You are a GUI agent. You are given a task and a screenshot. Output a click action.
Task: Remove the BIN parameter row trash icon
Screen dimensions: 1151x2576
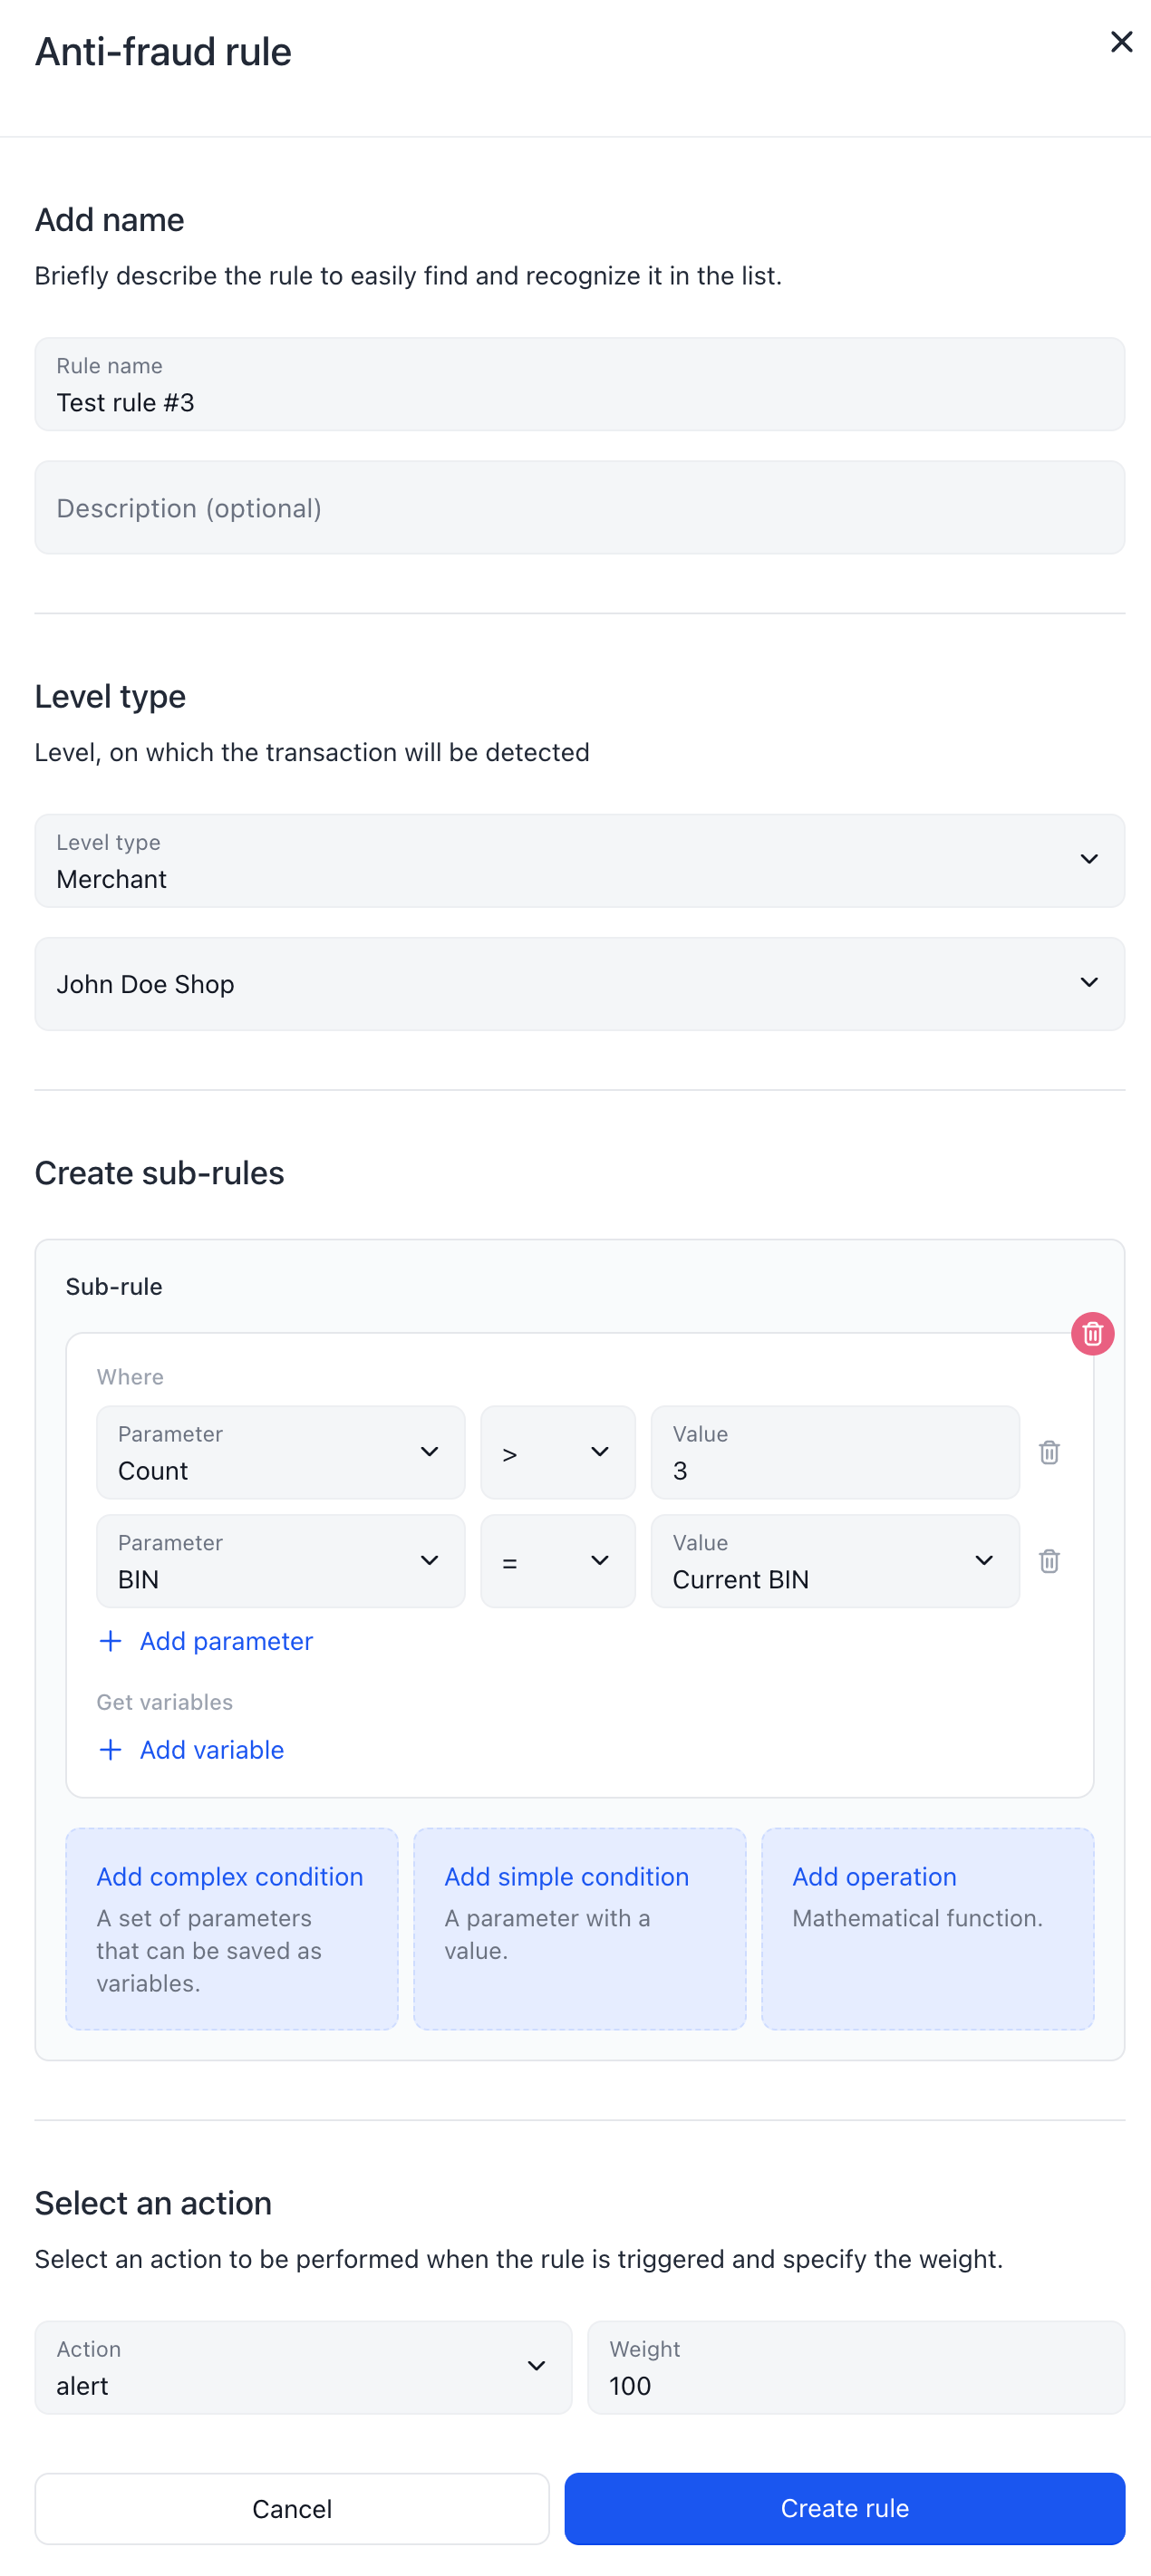point(1048,1560)
